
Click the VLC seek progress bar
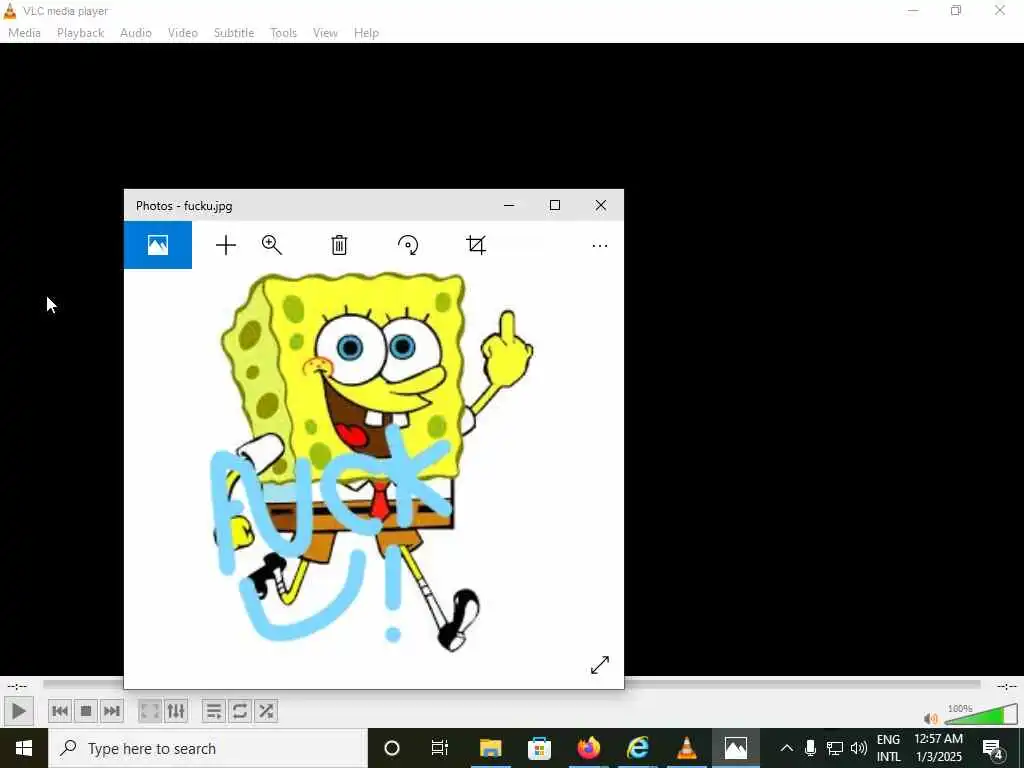pos(512,684)
